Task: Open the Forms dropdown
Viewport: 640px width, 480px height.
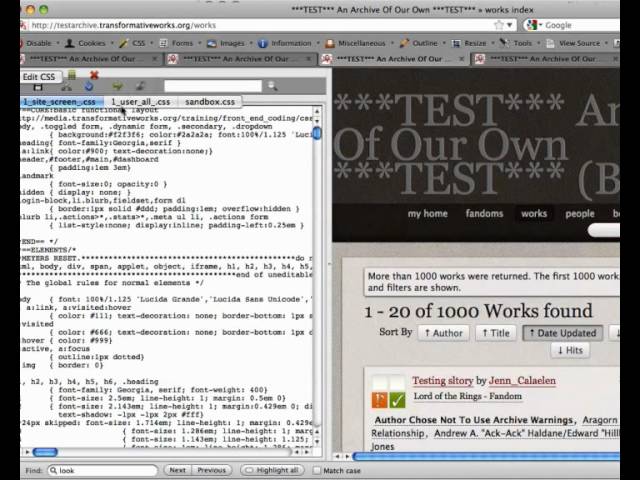Action: 180,43
